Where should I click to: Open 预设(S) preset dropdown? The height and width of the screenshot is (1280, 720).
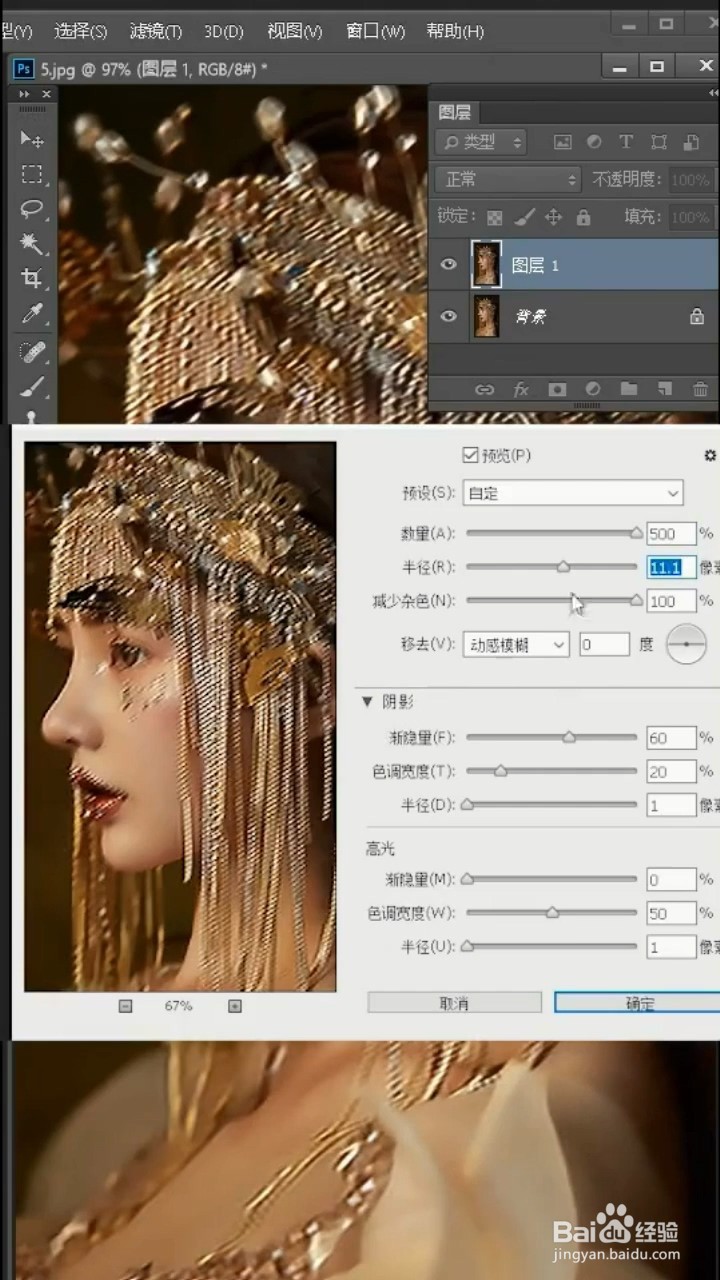click(572, 493)
